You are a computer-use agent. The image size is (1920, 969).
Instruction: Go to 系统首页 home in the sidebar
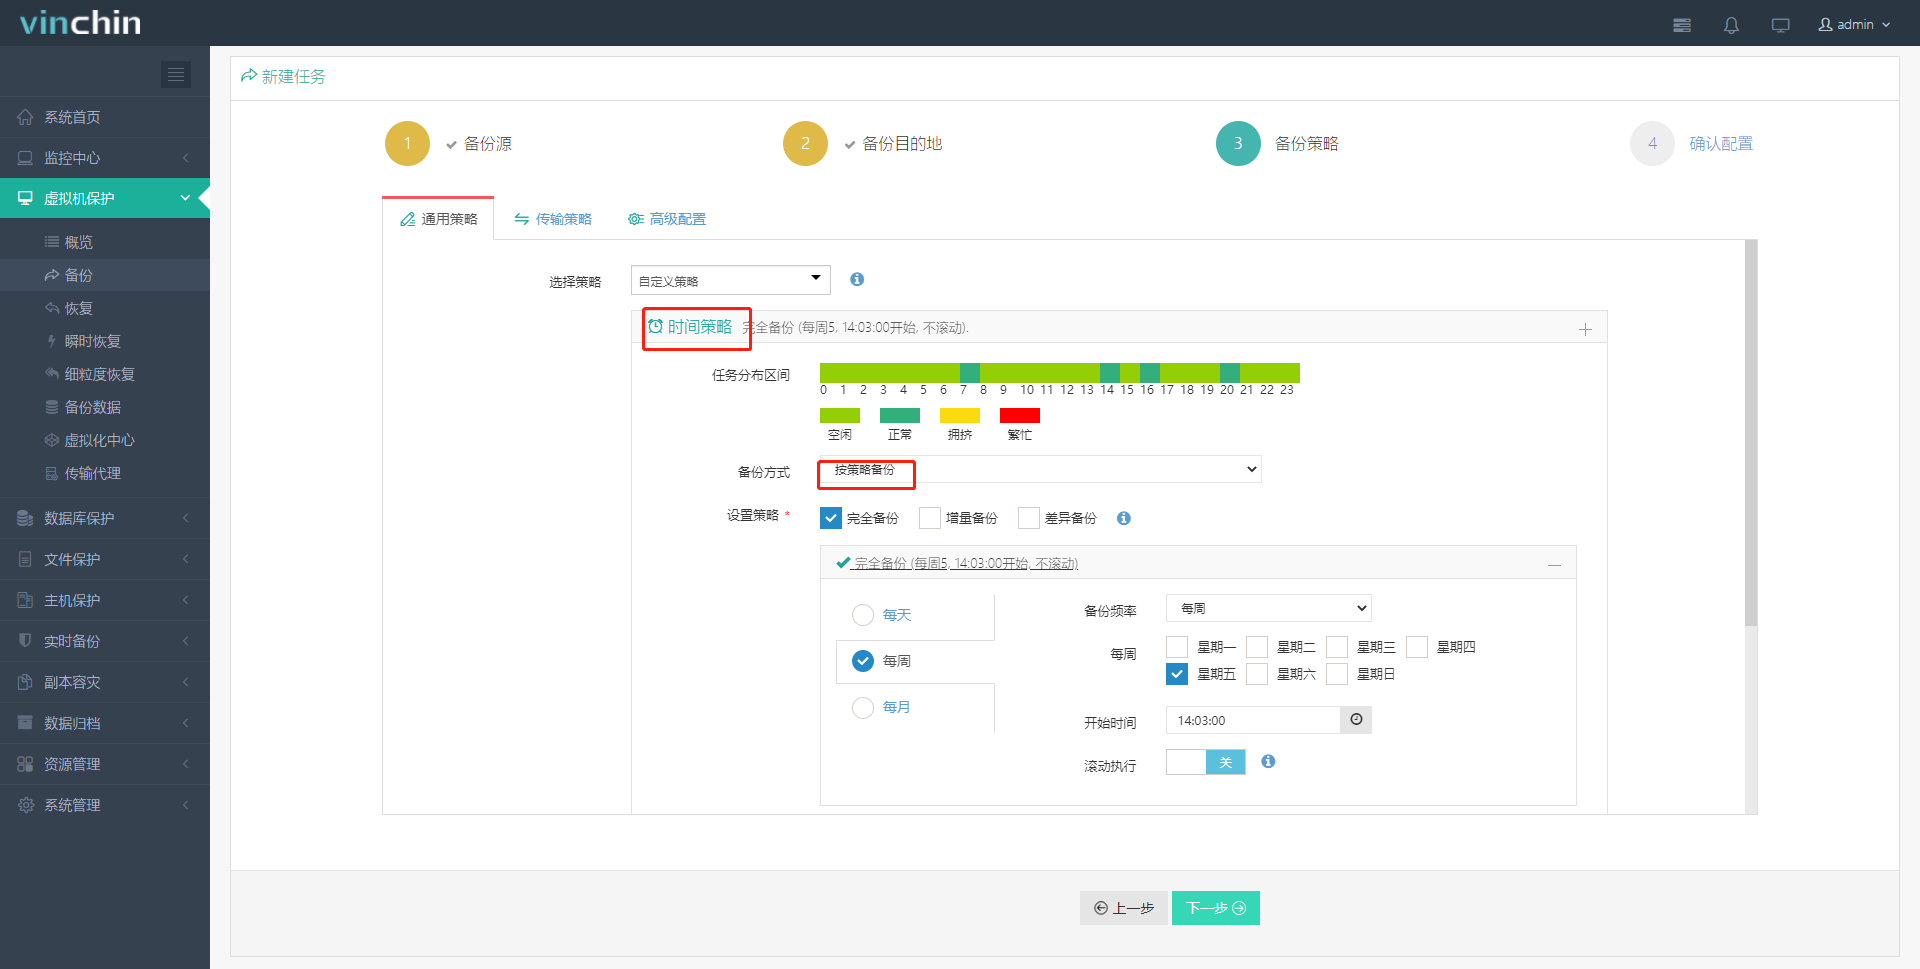[105, 117]
